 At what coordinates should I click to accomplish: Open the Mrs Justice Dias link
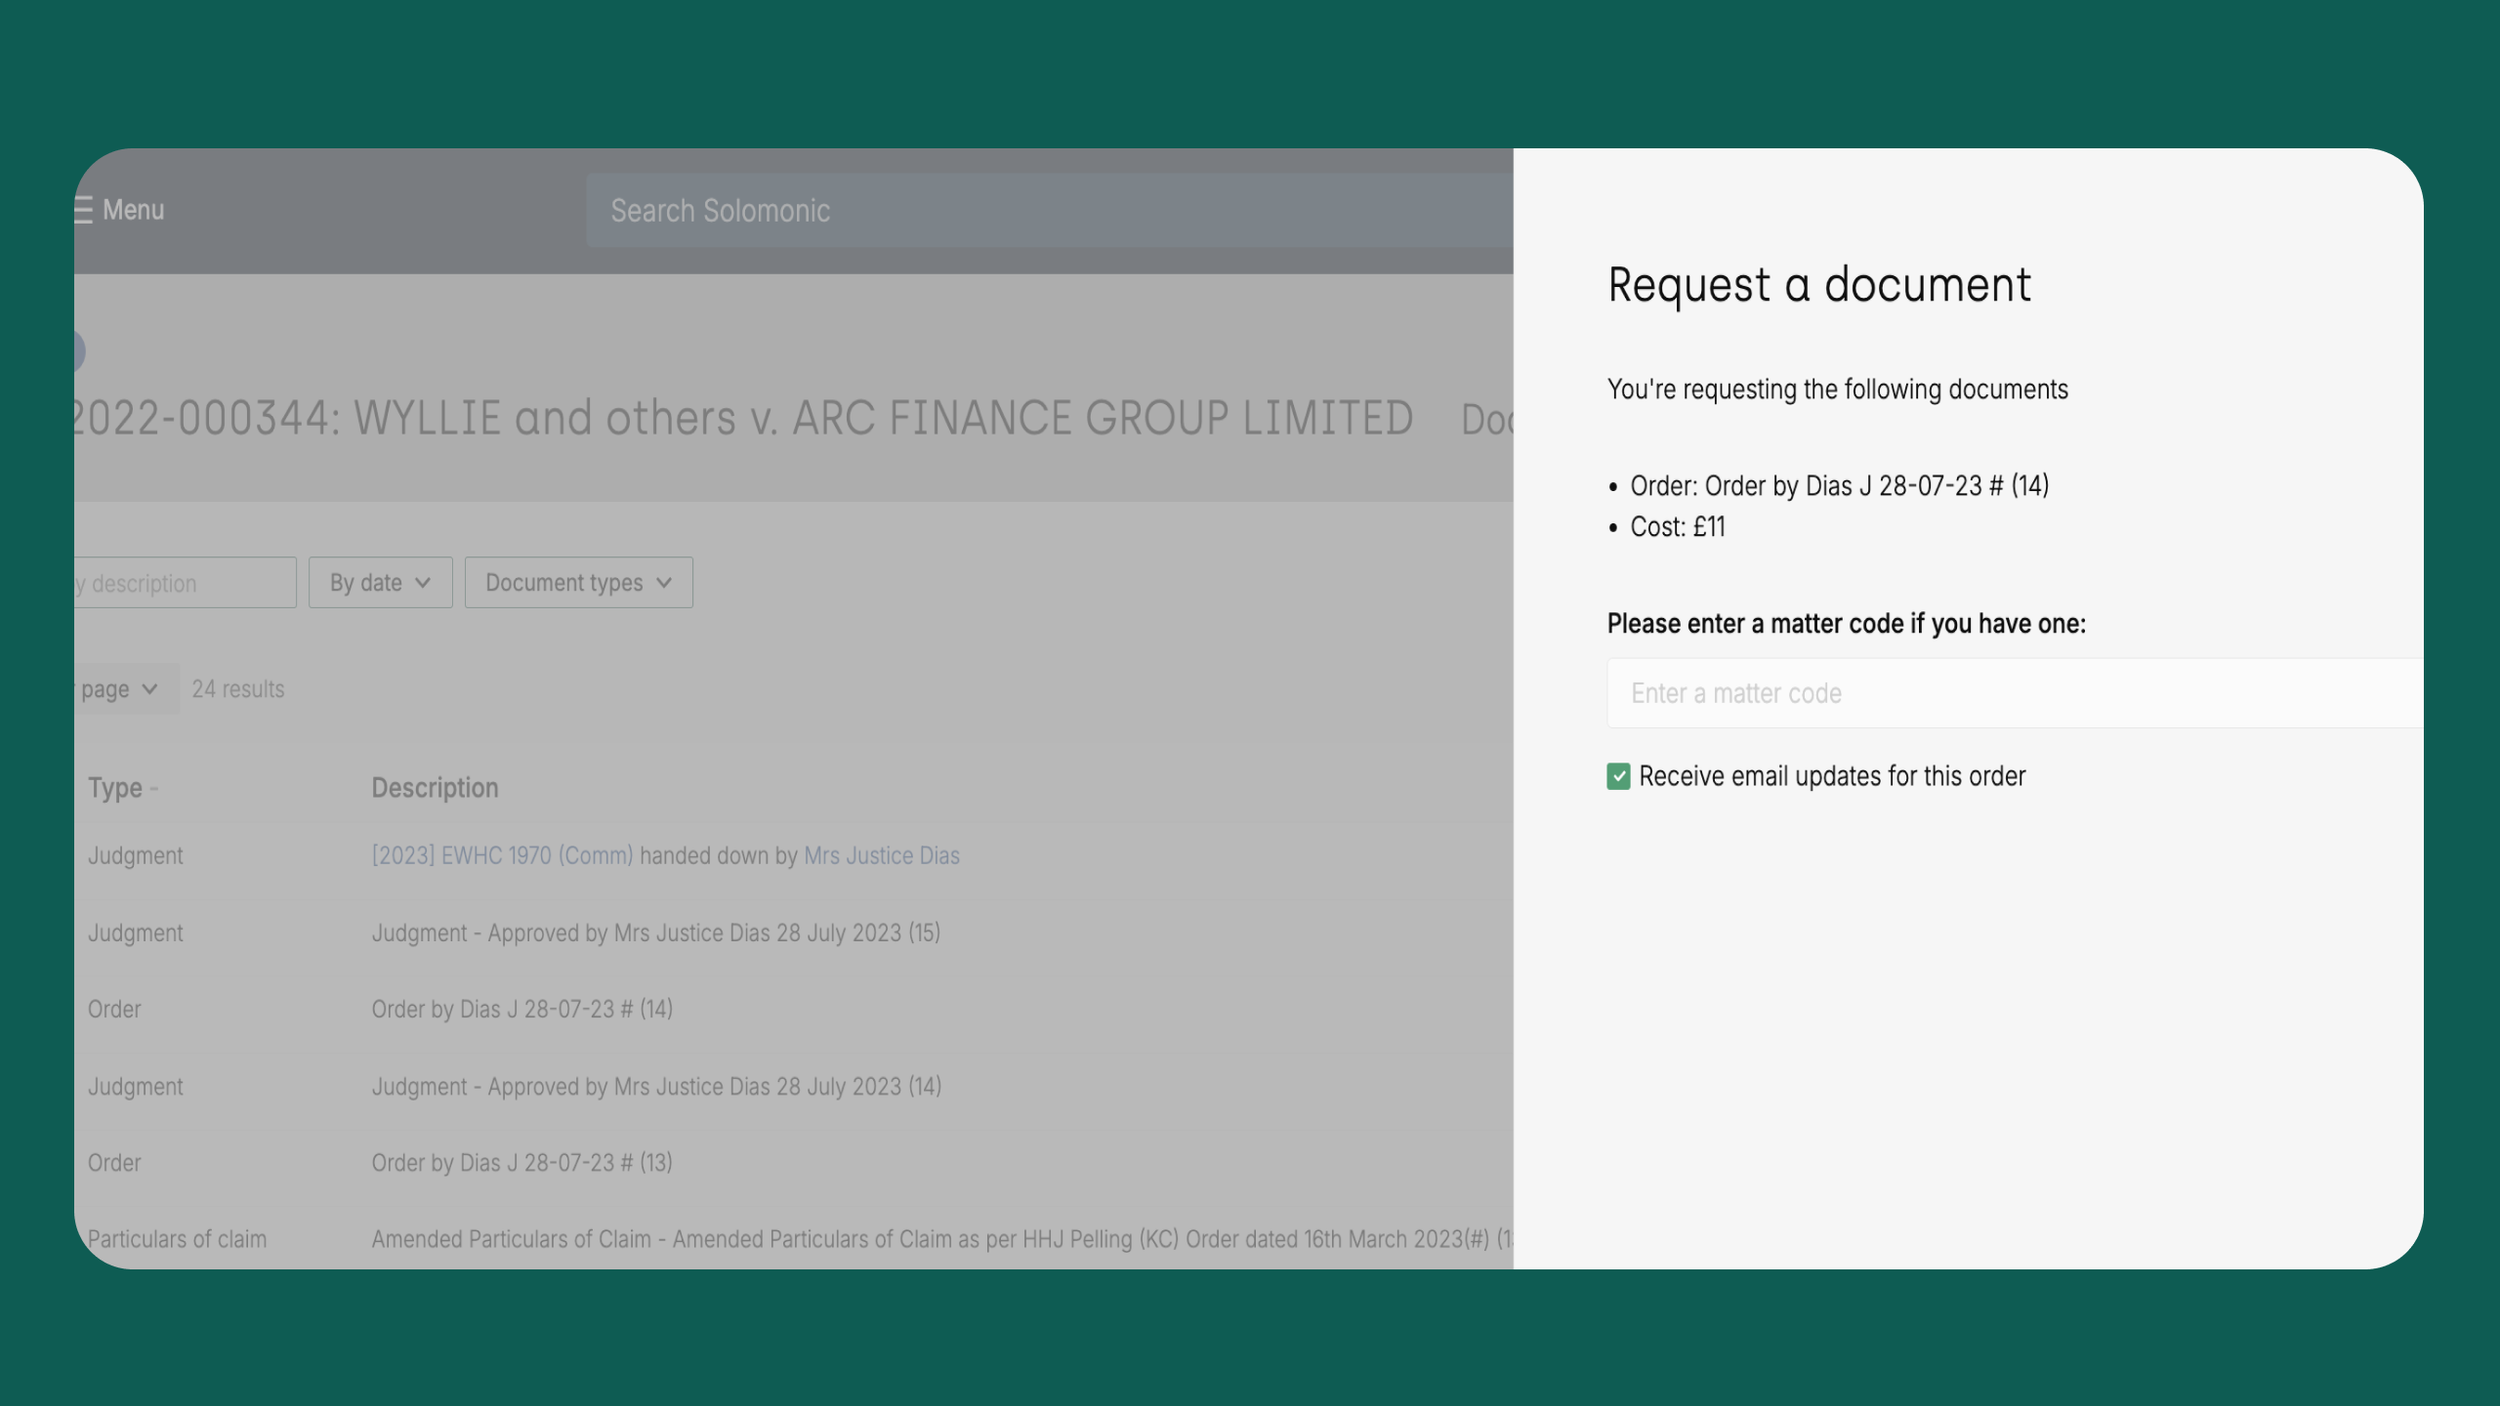click(x=881, y=856)
